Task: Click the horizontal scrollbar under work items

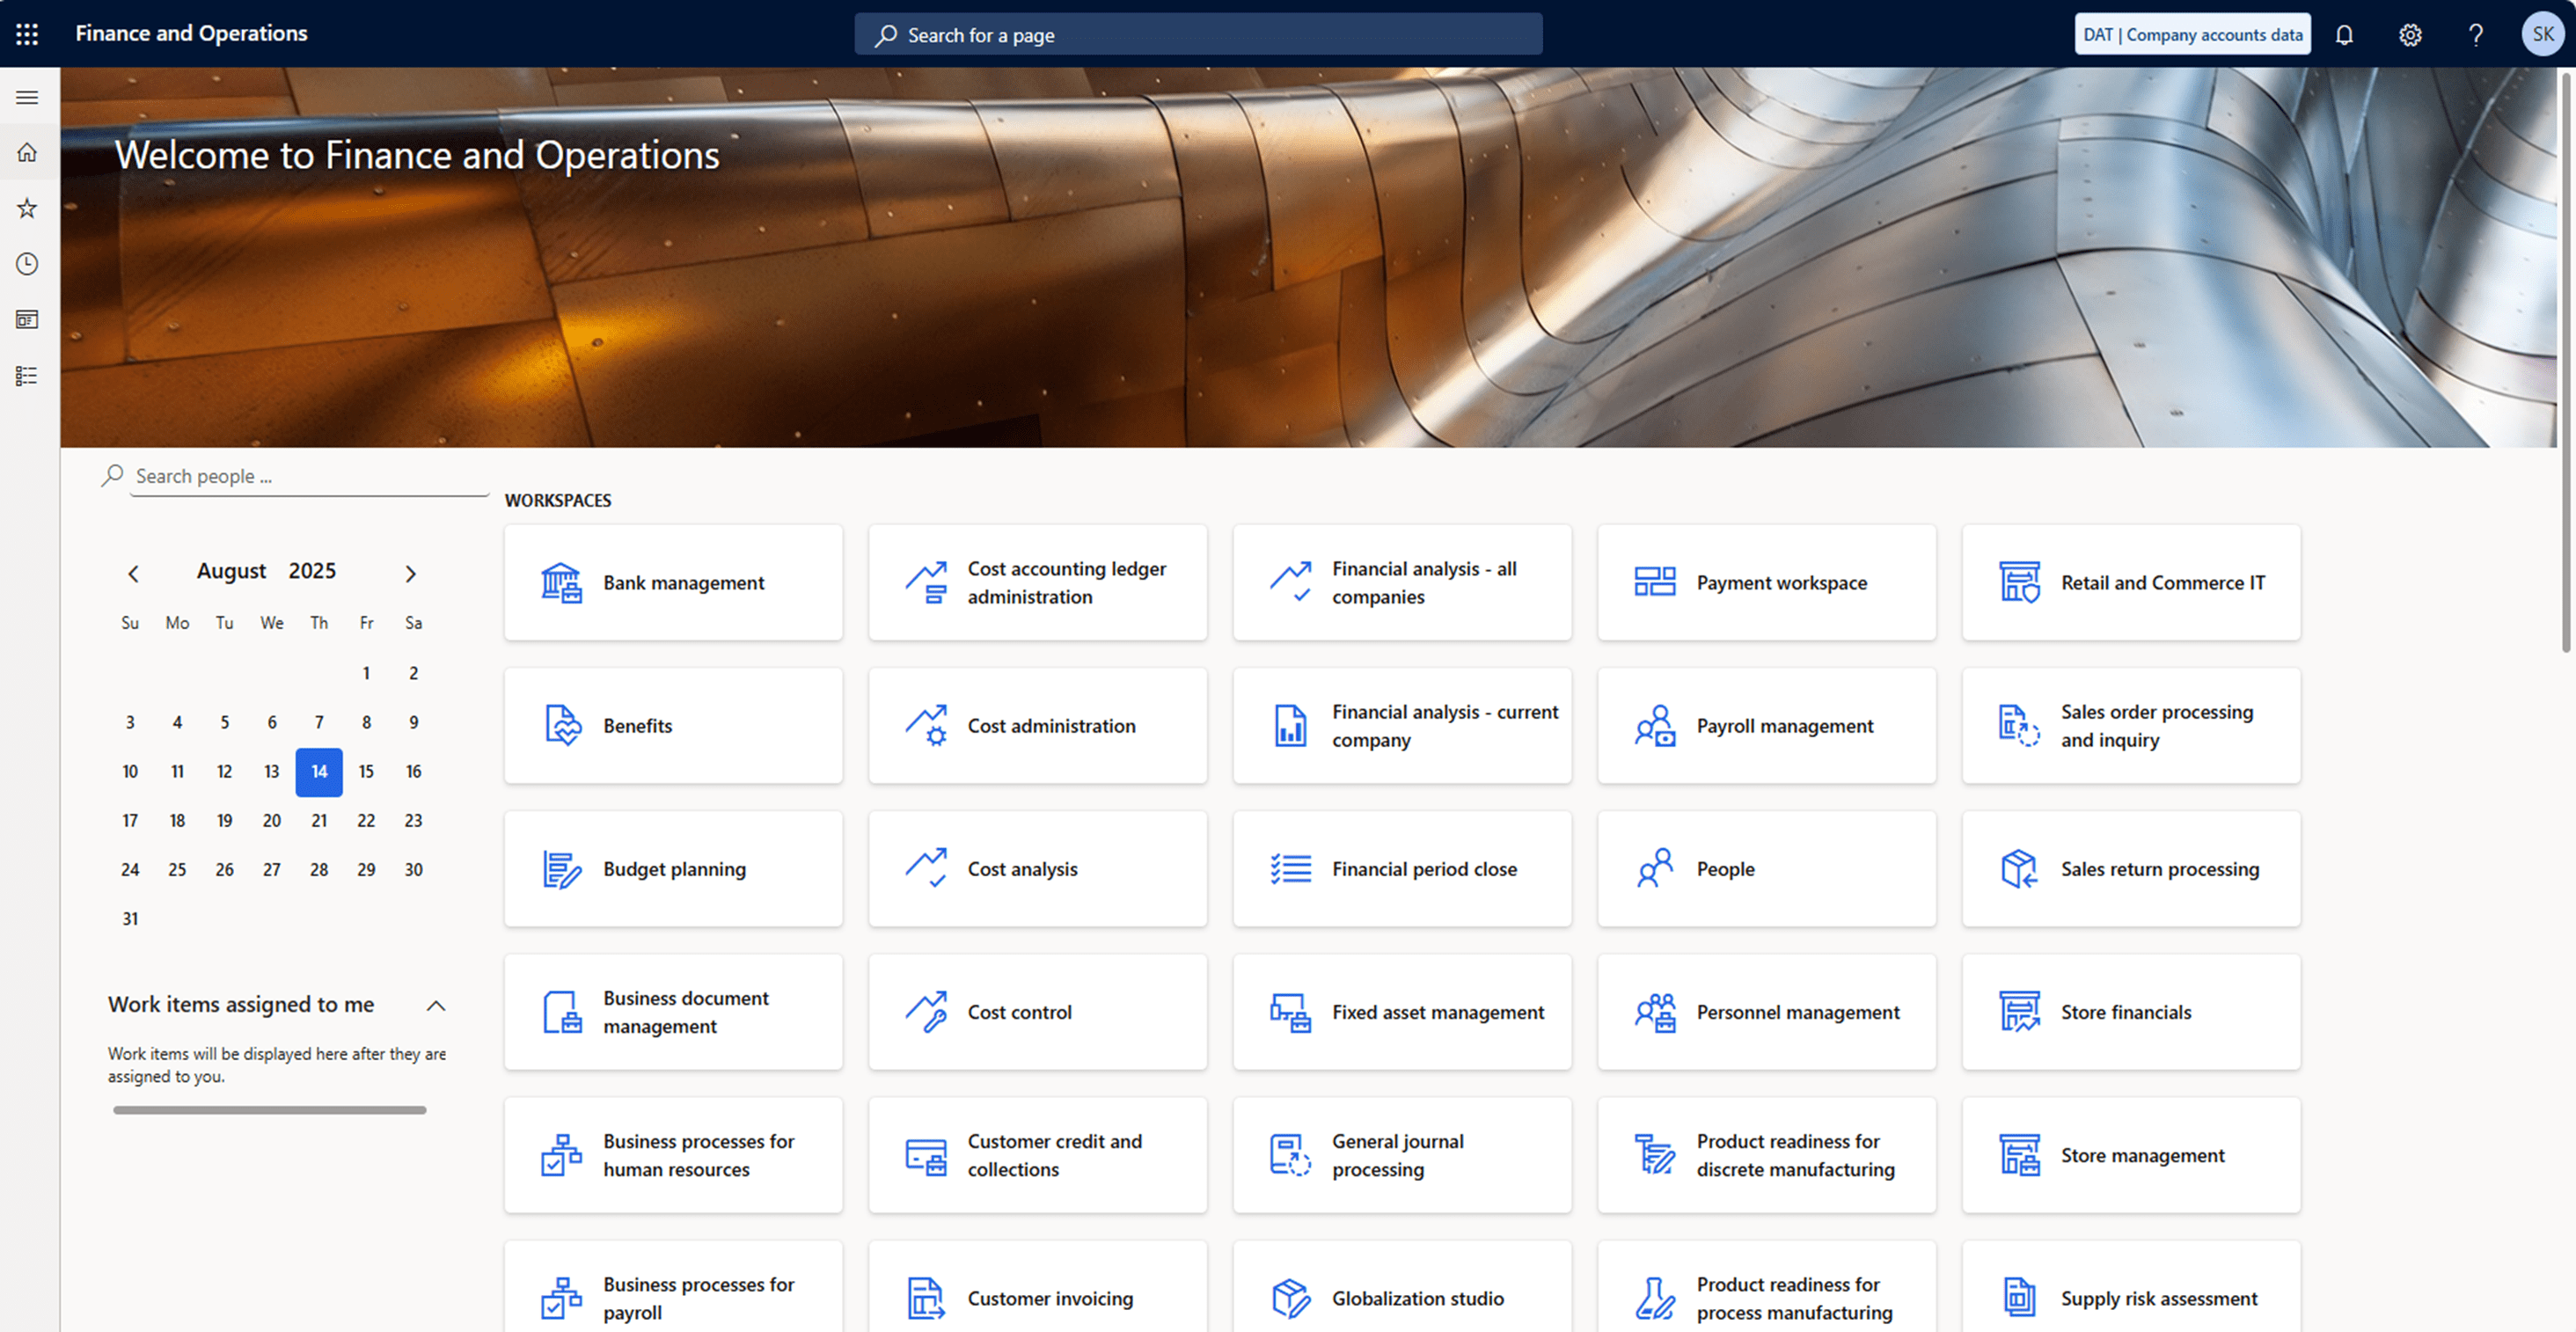Action: [x=269, y=1110]
